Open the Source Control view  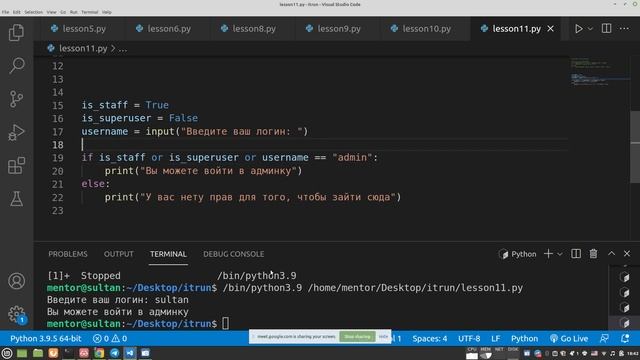tap(16, 99)
